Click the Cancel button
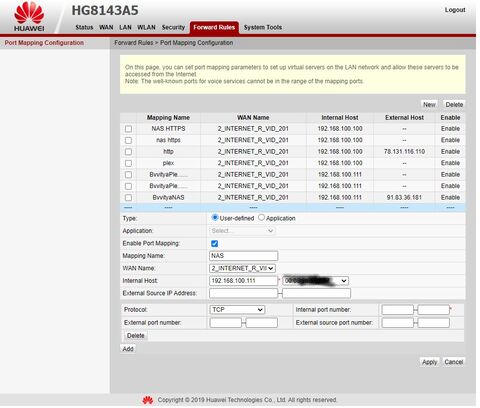This screenshot has width=480, height=408. pyautogui.click(x=454, y=362)
